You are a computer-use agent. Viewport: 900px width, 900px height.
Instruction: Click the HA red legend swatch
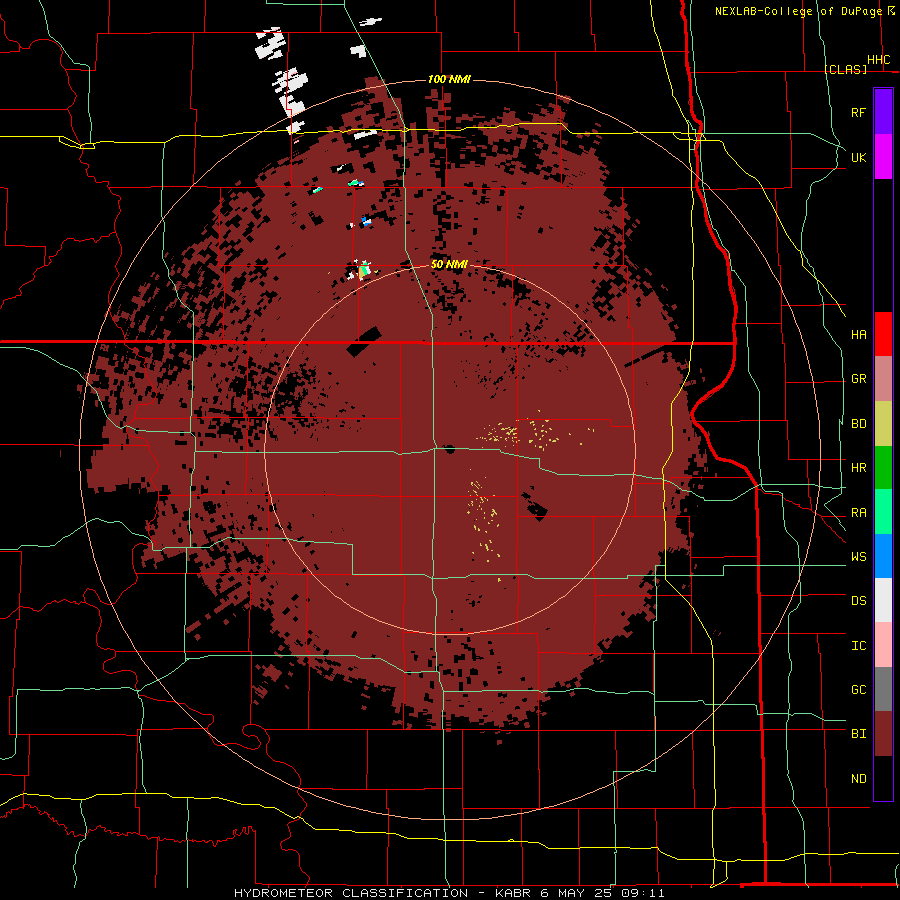883,334
